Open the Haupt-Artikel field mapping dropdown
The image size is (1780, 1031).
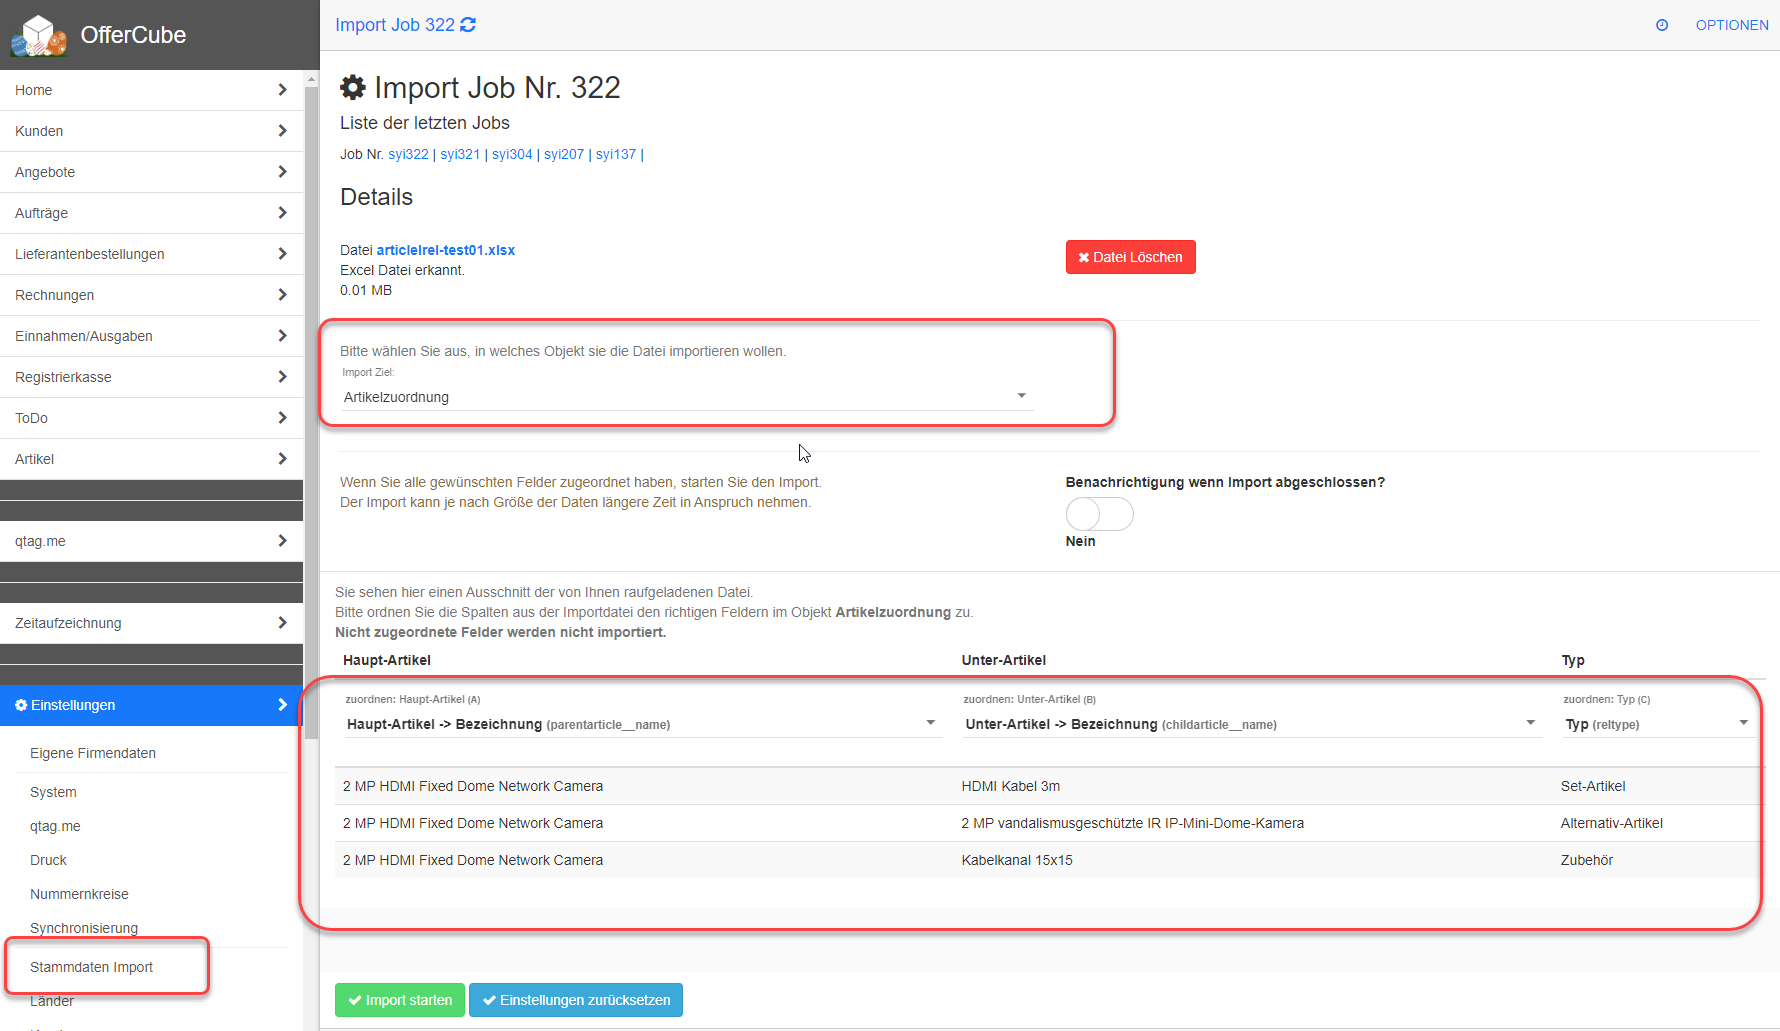pos(640,724)
